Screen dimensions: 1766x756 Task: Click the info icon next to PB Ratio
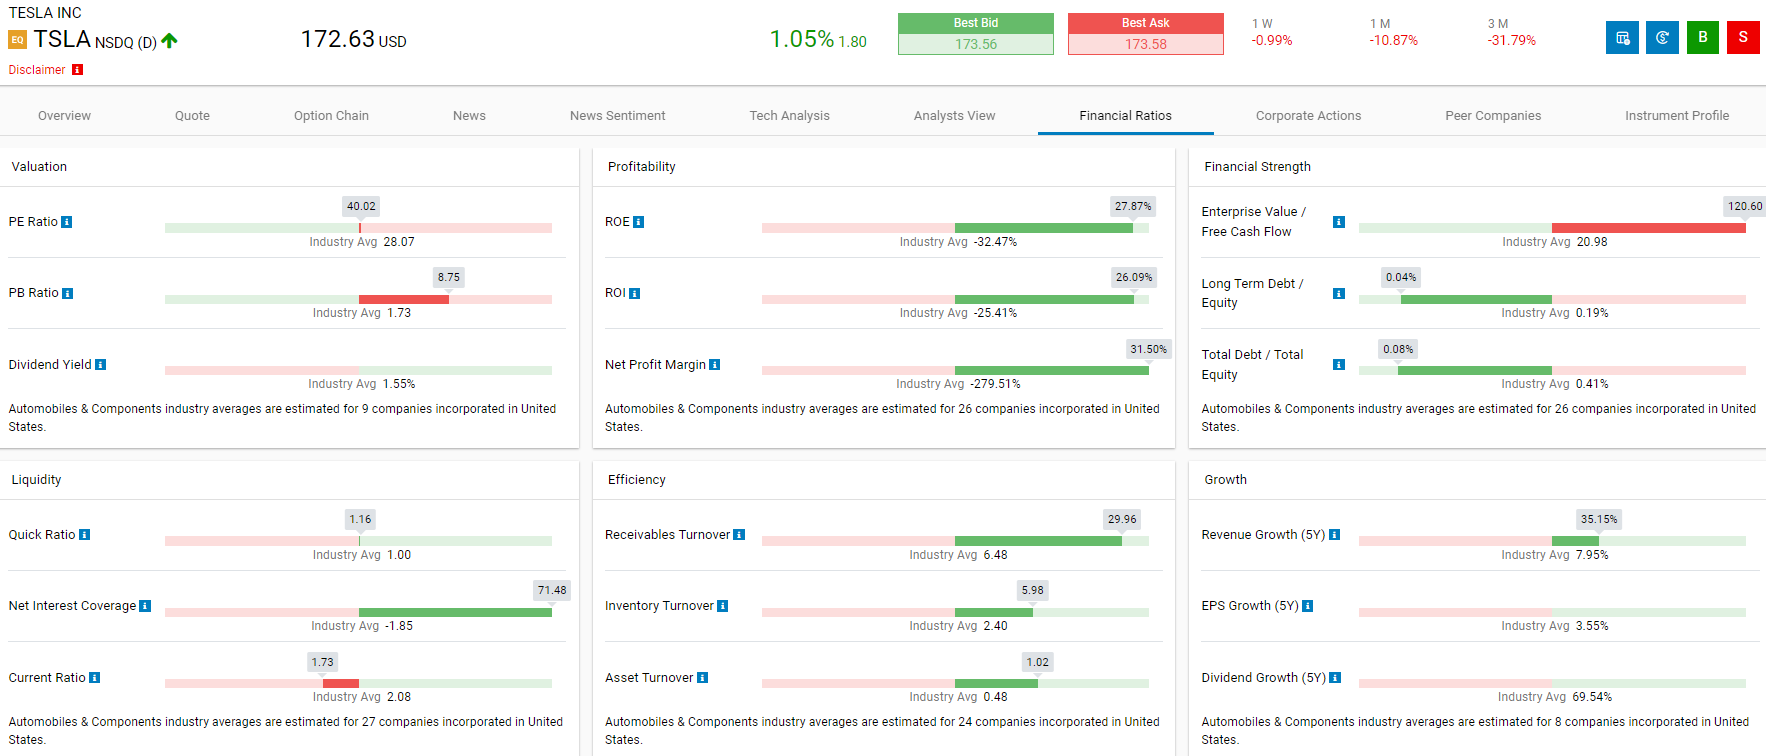tap(67, 293)
